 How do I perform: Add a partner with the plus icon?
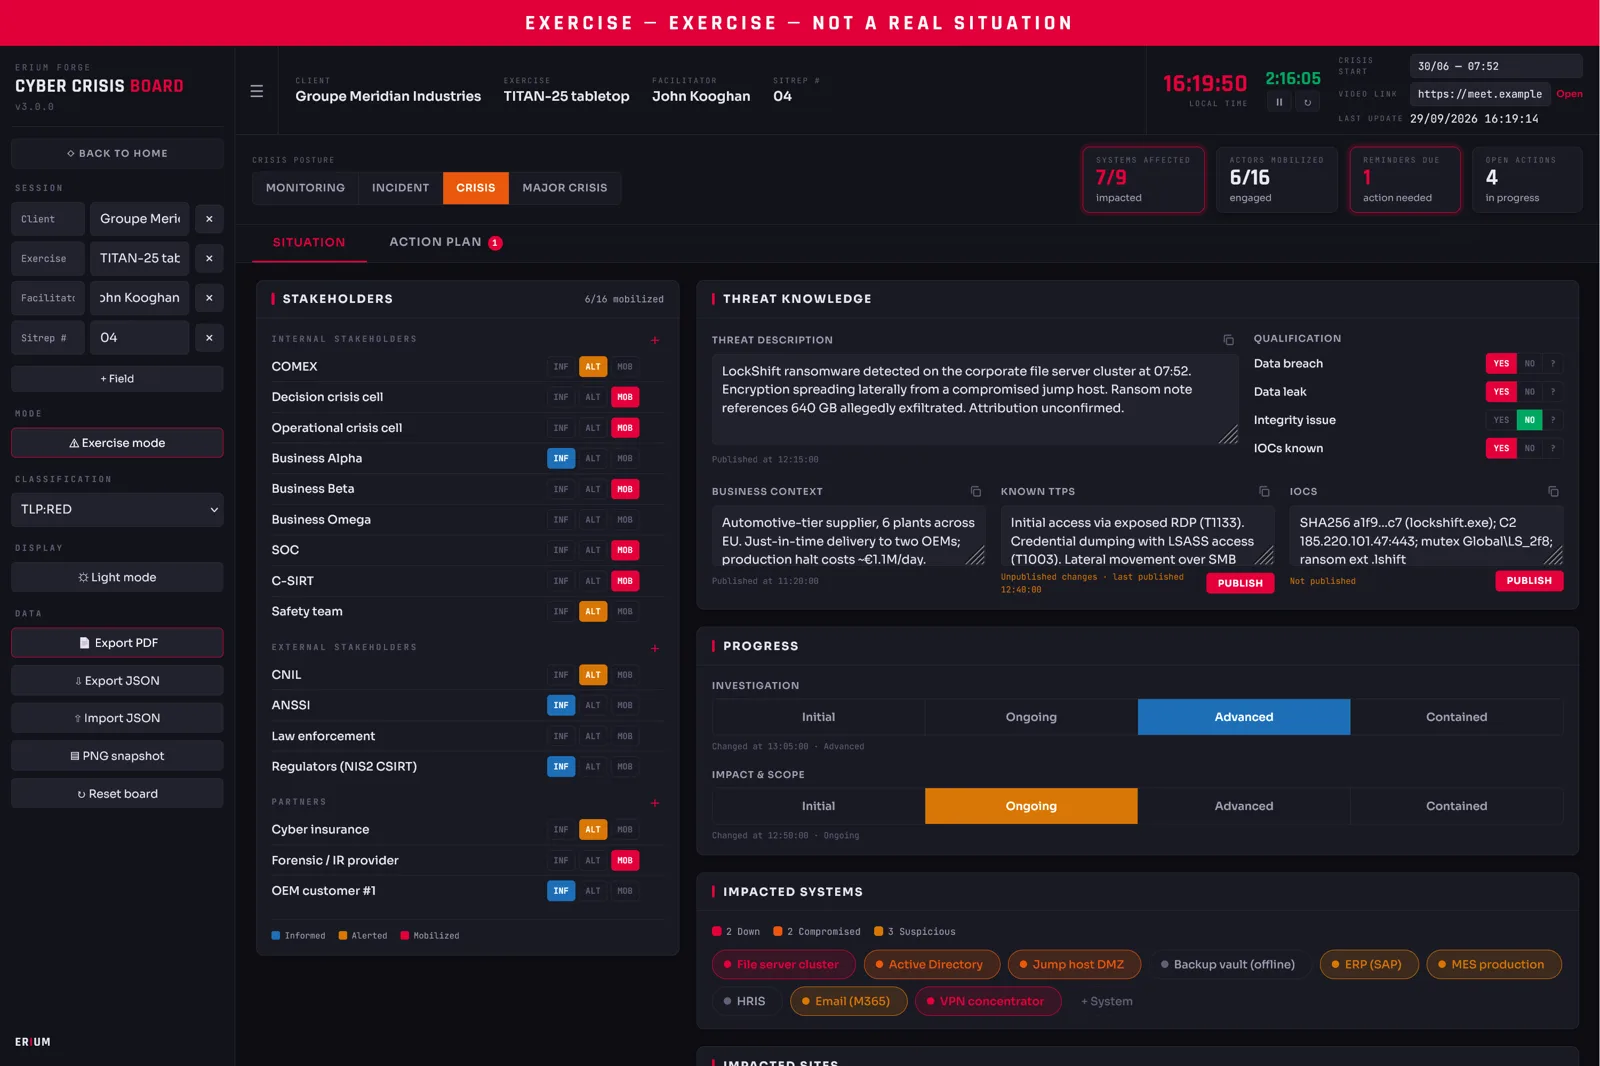click(655, 803)
